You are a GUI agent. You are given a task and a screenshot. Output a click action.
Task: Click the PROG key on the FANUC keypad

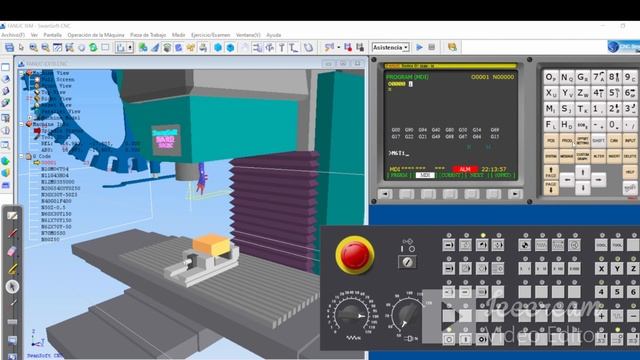(567, 140)
